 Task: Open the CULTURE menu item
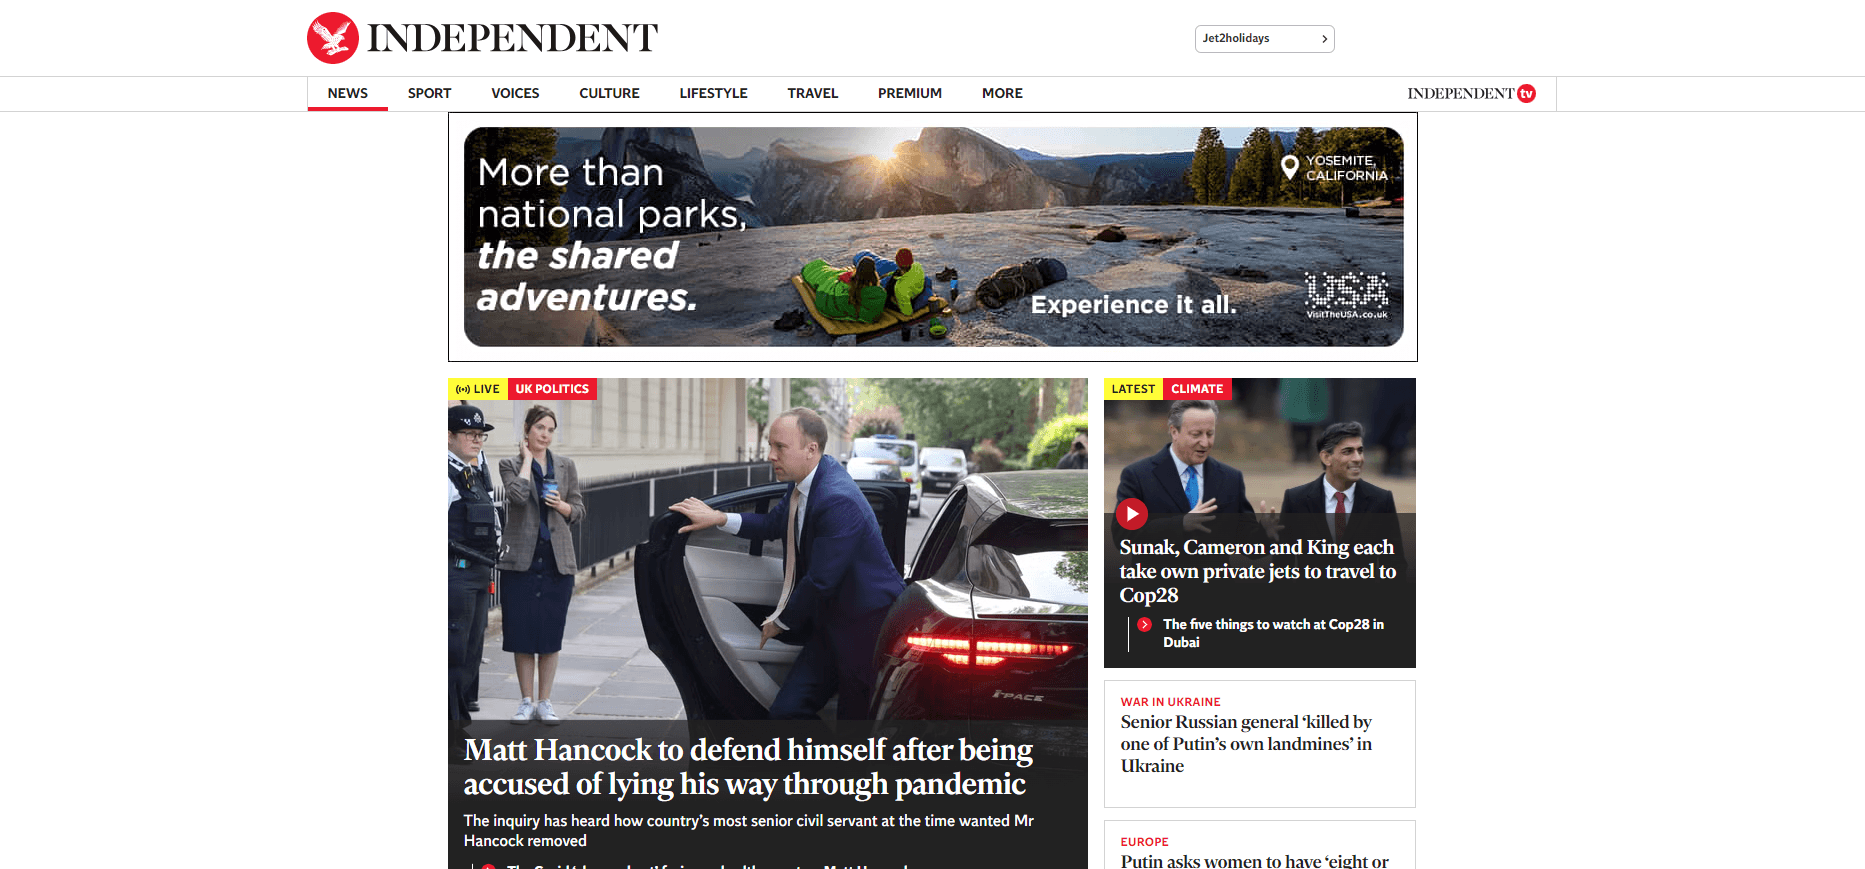point(609,93)
